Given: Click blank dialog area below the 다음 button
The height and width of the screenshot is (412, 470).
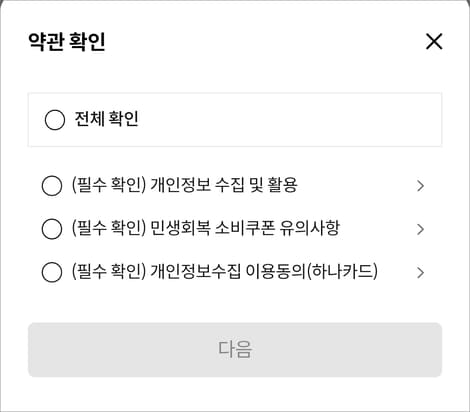Looking at the screenshot, I should tap(235, 394).
